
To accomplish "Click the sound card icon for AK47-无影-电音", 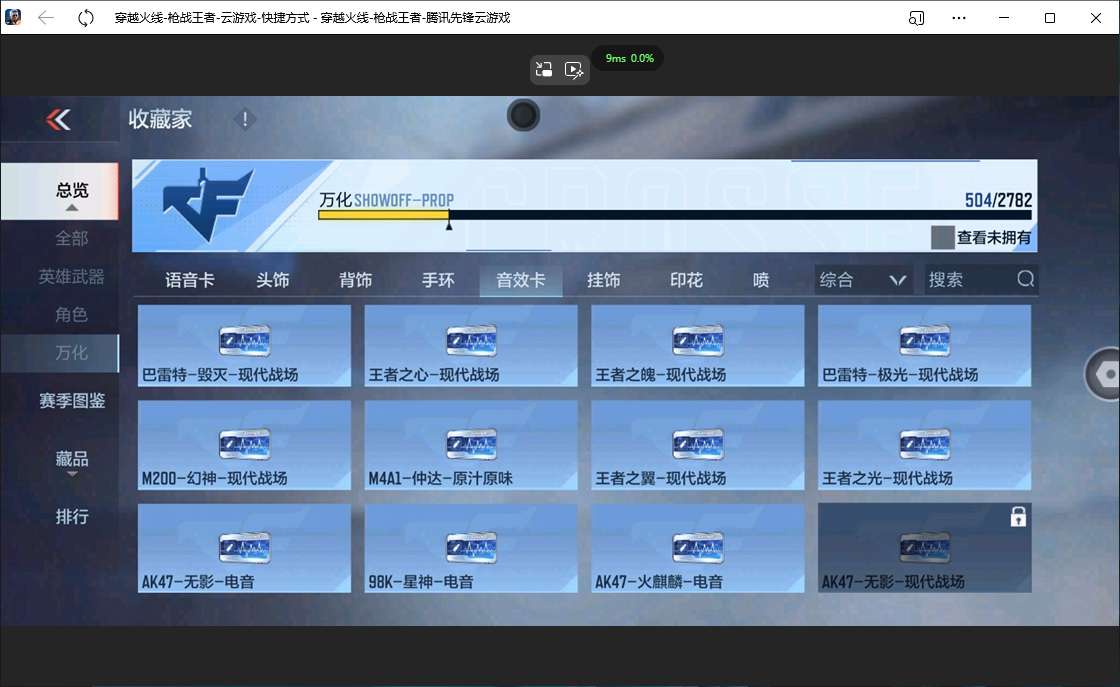I will 244,548.
